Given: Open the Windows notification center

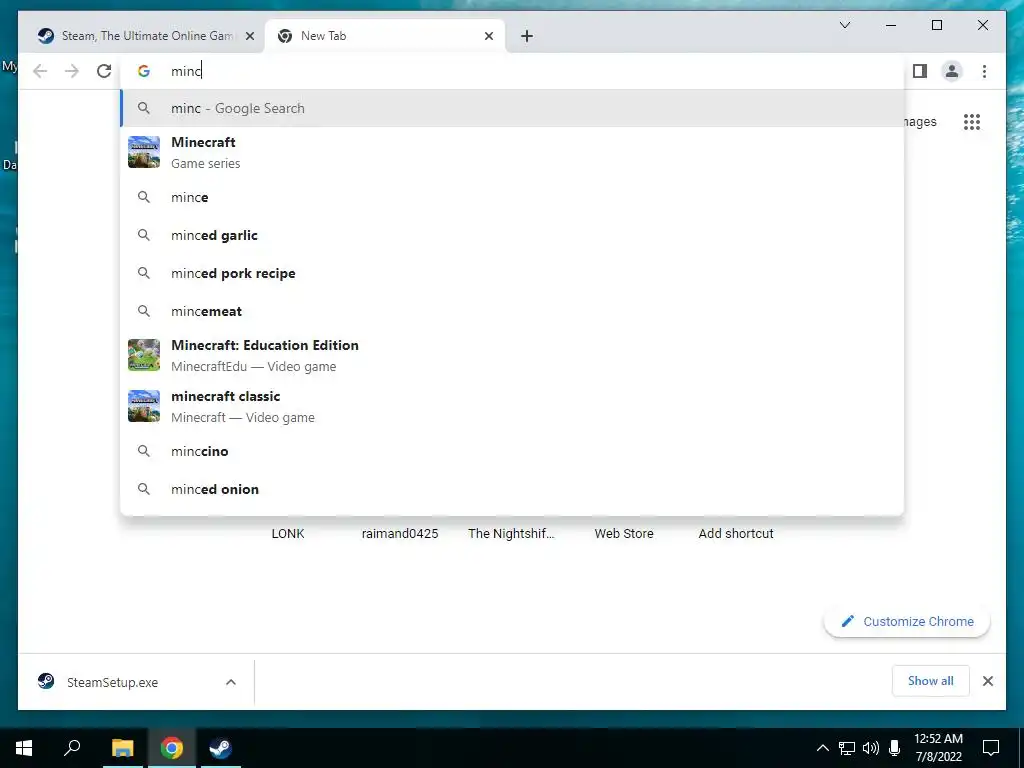Looking at the screenshot, I should point(991,748).
